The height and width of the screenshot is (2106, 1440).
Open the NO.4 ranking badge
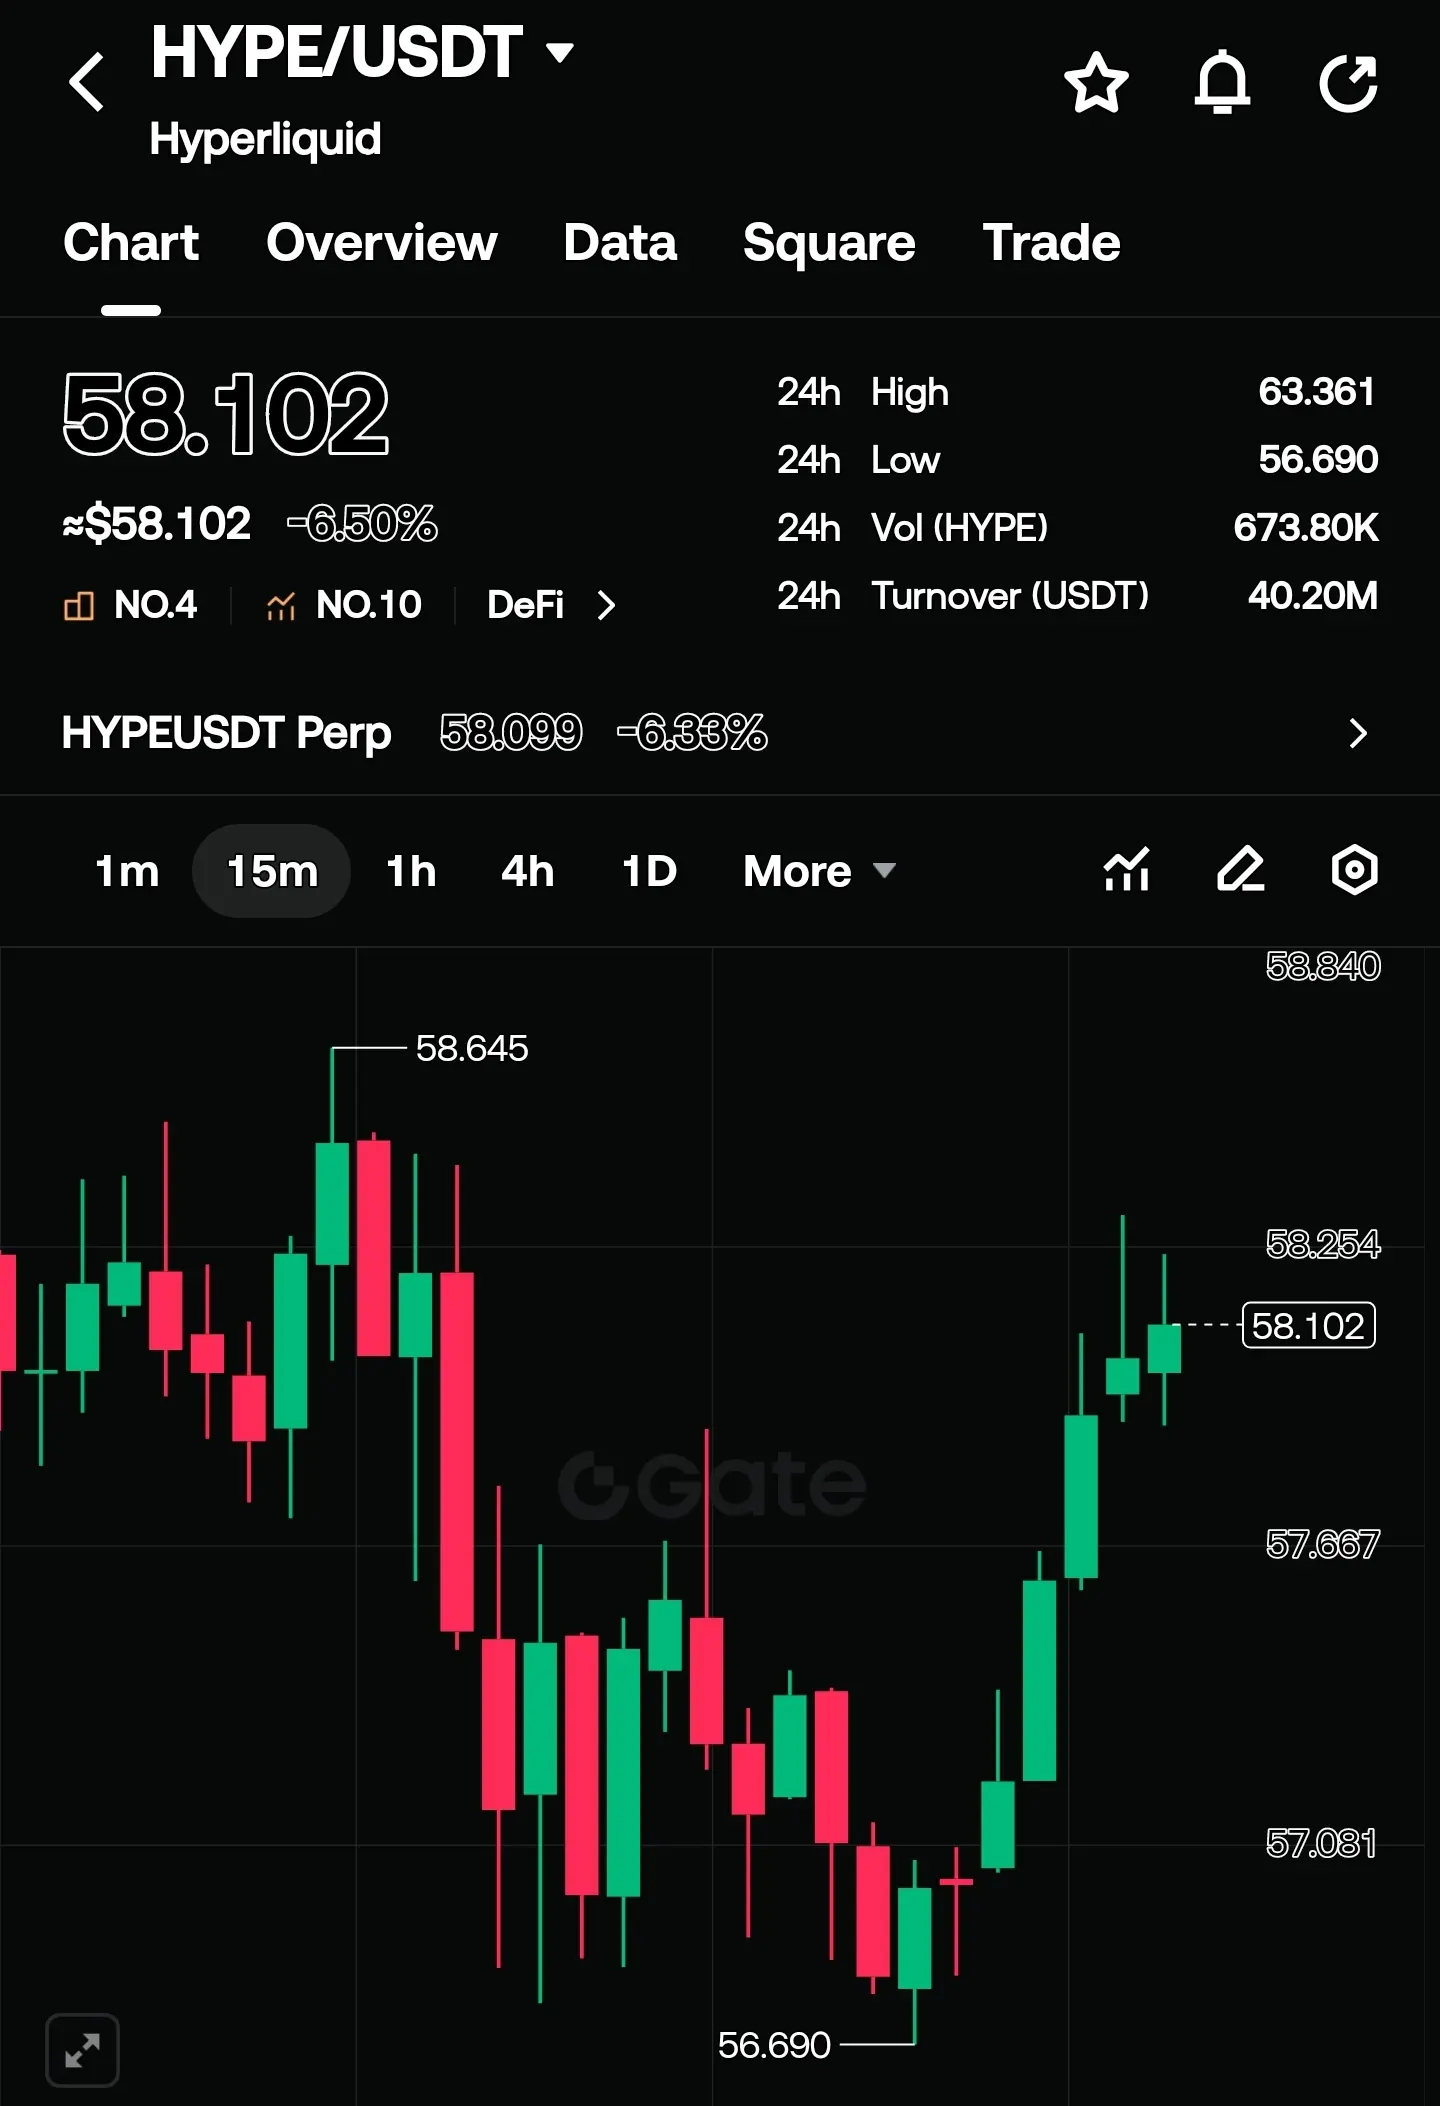130,605
